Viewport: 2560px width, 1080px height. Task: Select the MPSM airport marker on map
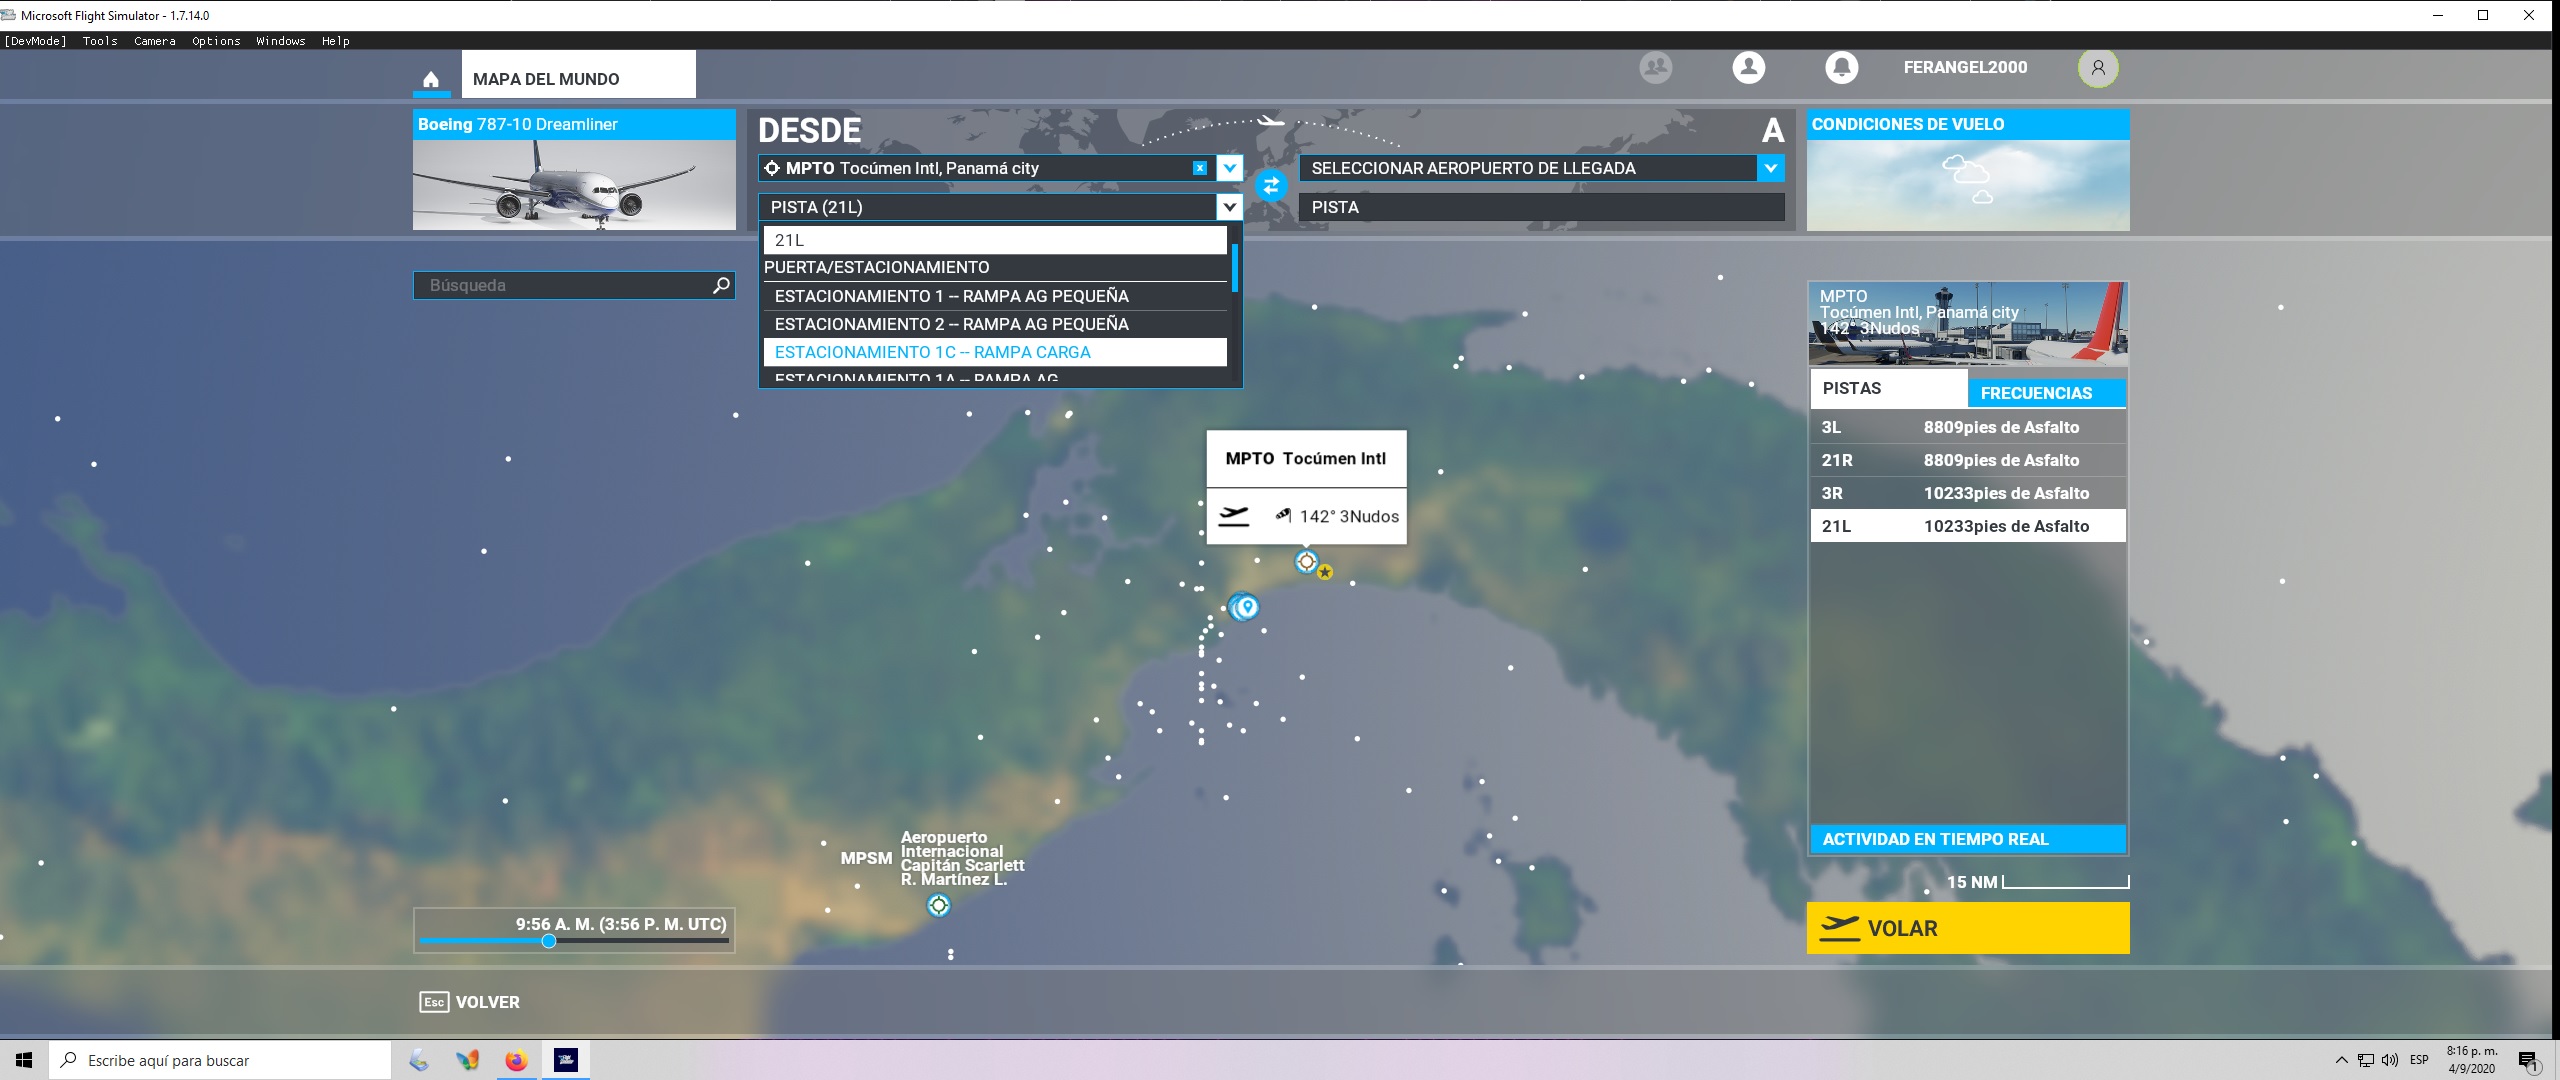coord(938,905)
